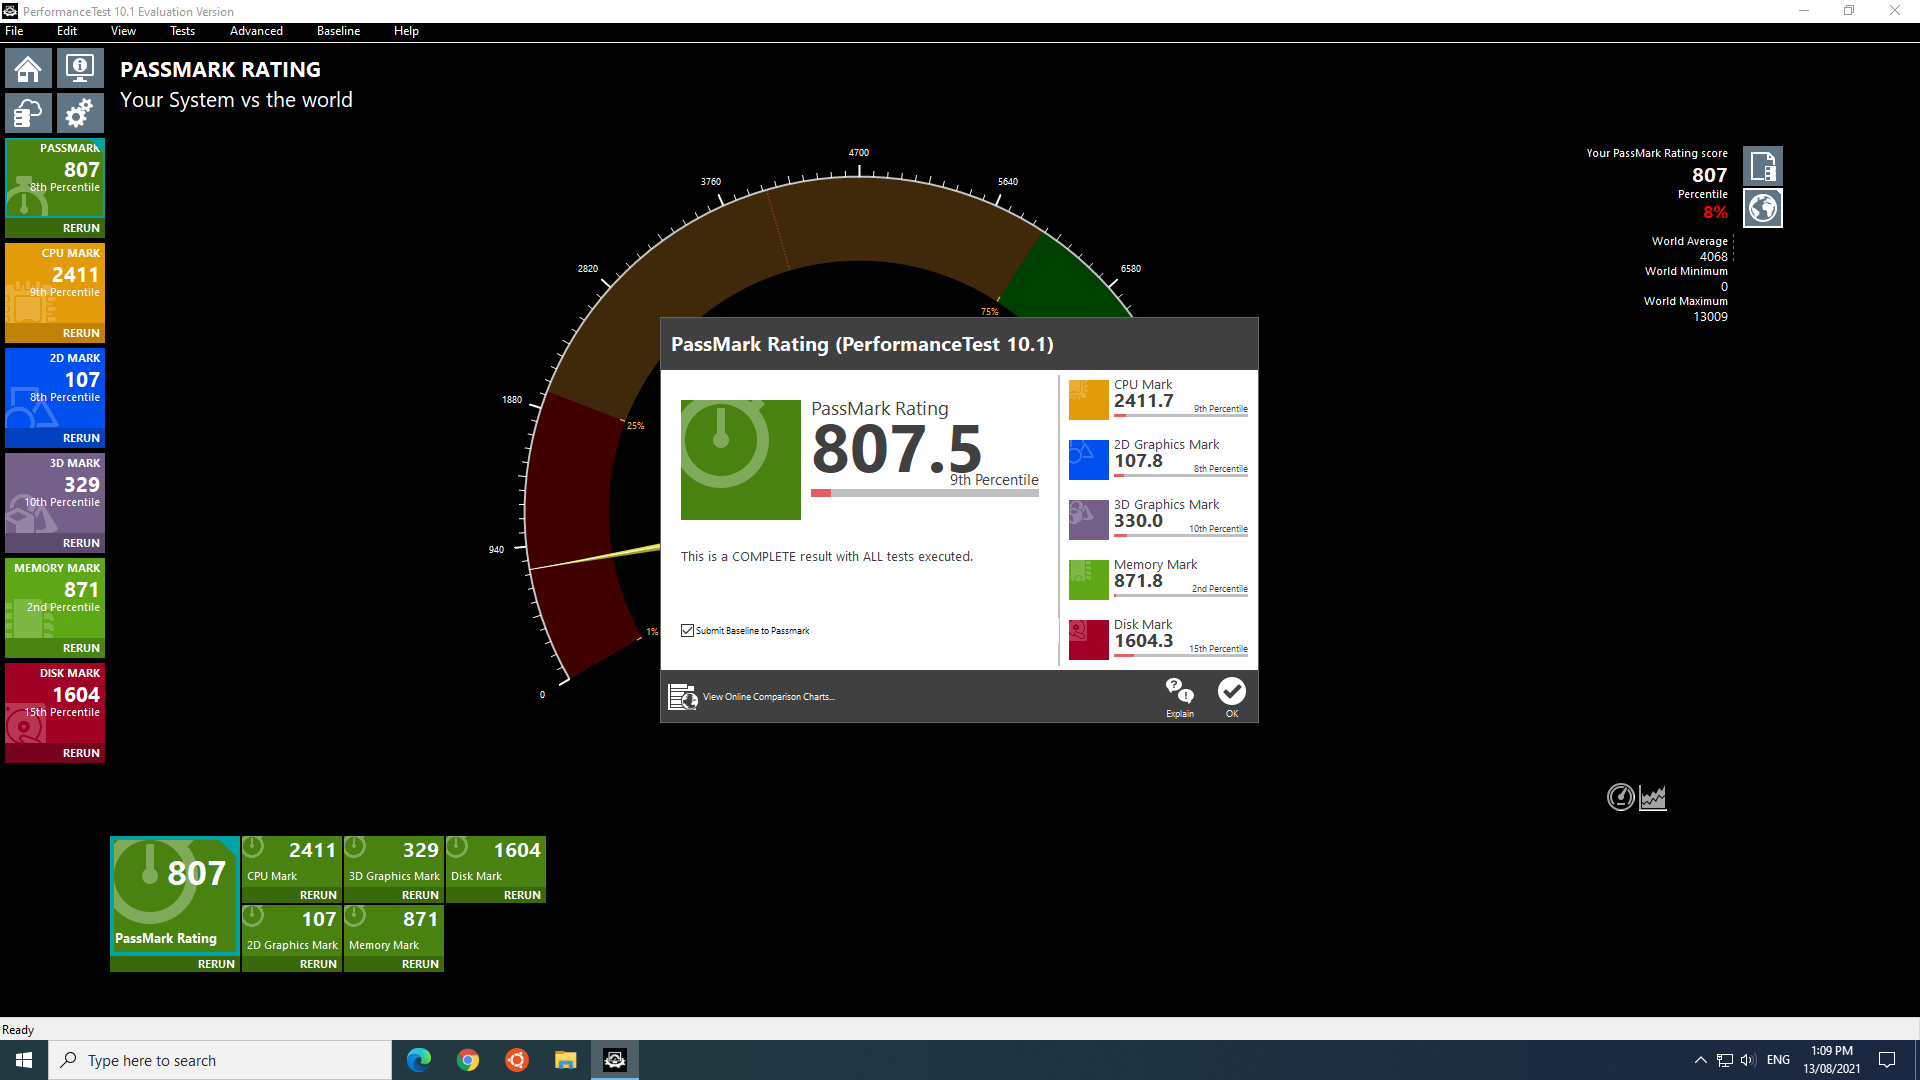Rerun the CPU Mark sidebar test
Image resolution: width=1920 pixels, height=1080 pixels.
coord(81,333)
